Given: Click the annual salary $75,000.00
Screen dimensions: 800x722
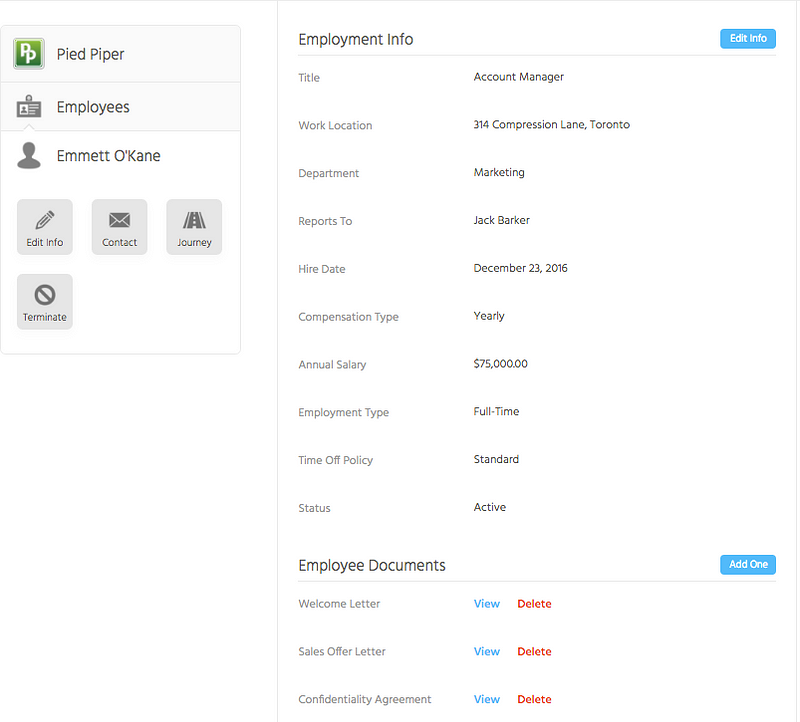Looking at the screenshot, I should (x=501, y=364).
